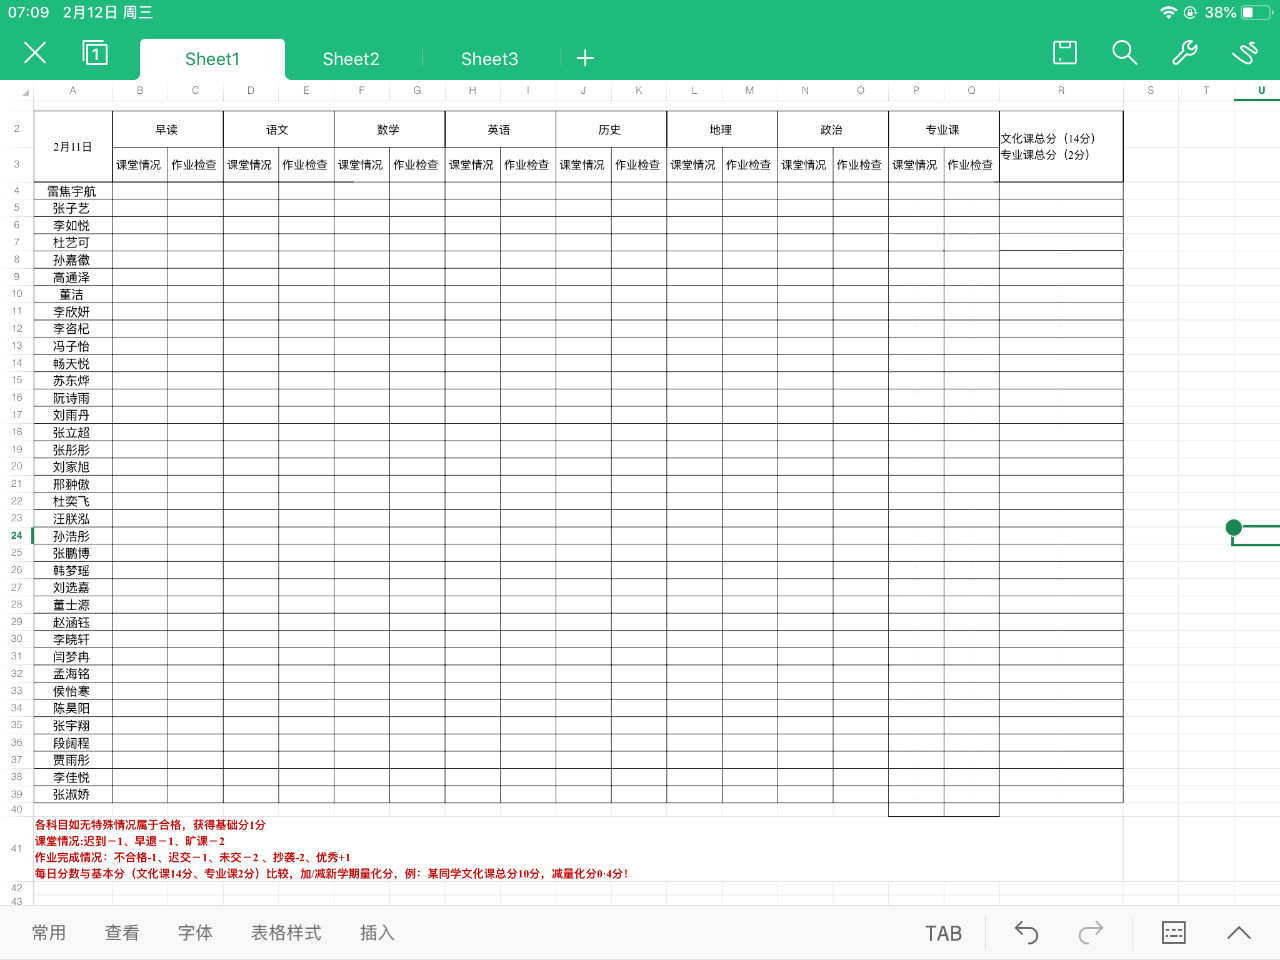Viewport: 1280px width, 960px height.
Task: Tap the save document icon
Action: coord(1065,53)
